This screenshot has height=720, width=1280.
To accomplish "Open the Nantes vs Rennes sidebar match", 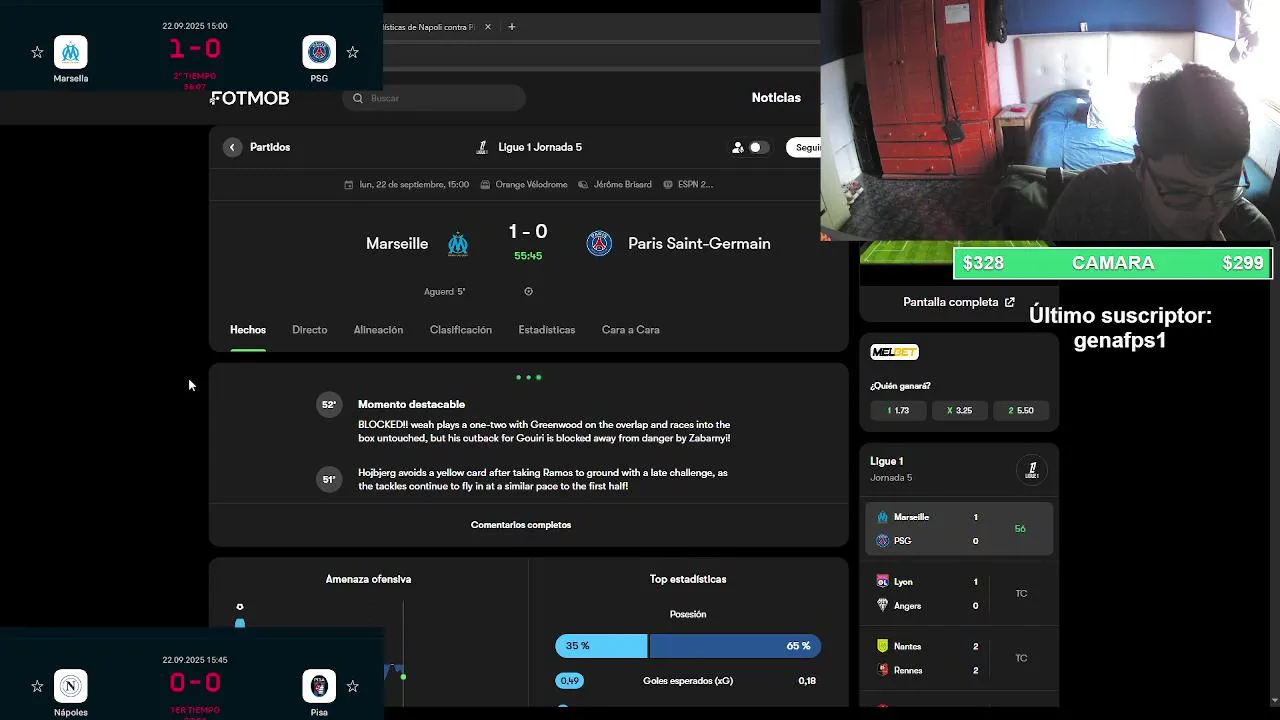I will (x=959, y=658).
